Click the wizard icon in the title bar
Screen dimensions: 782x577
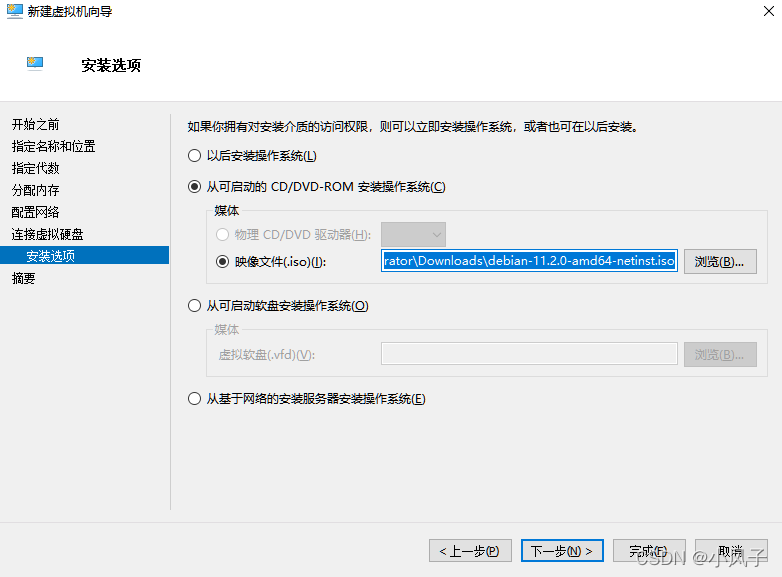coord(14,11)
